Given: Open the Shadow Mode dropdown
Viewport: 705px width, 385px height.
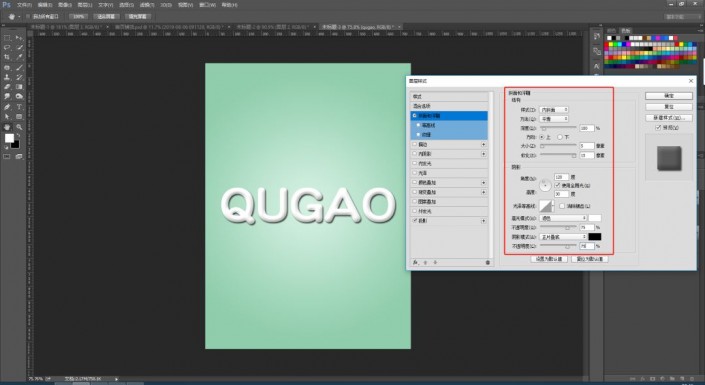Looking at the screenshot, I should pos(563,237).
